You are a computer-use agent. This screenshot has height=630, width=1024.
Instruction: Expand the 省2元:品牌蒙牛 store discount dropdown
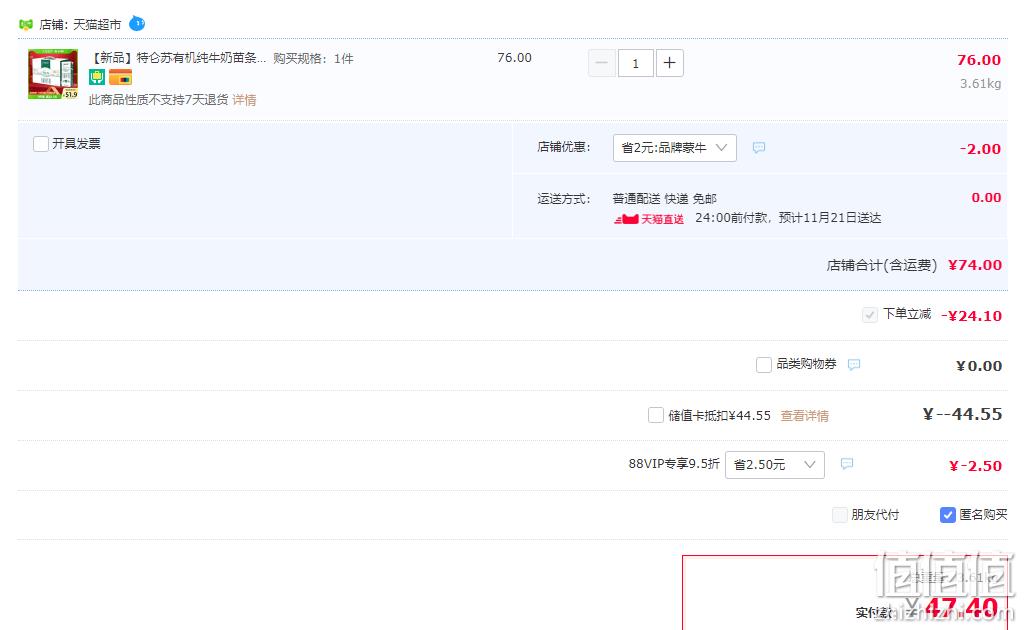coord(675,148)
